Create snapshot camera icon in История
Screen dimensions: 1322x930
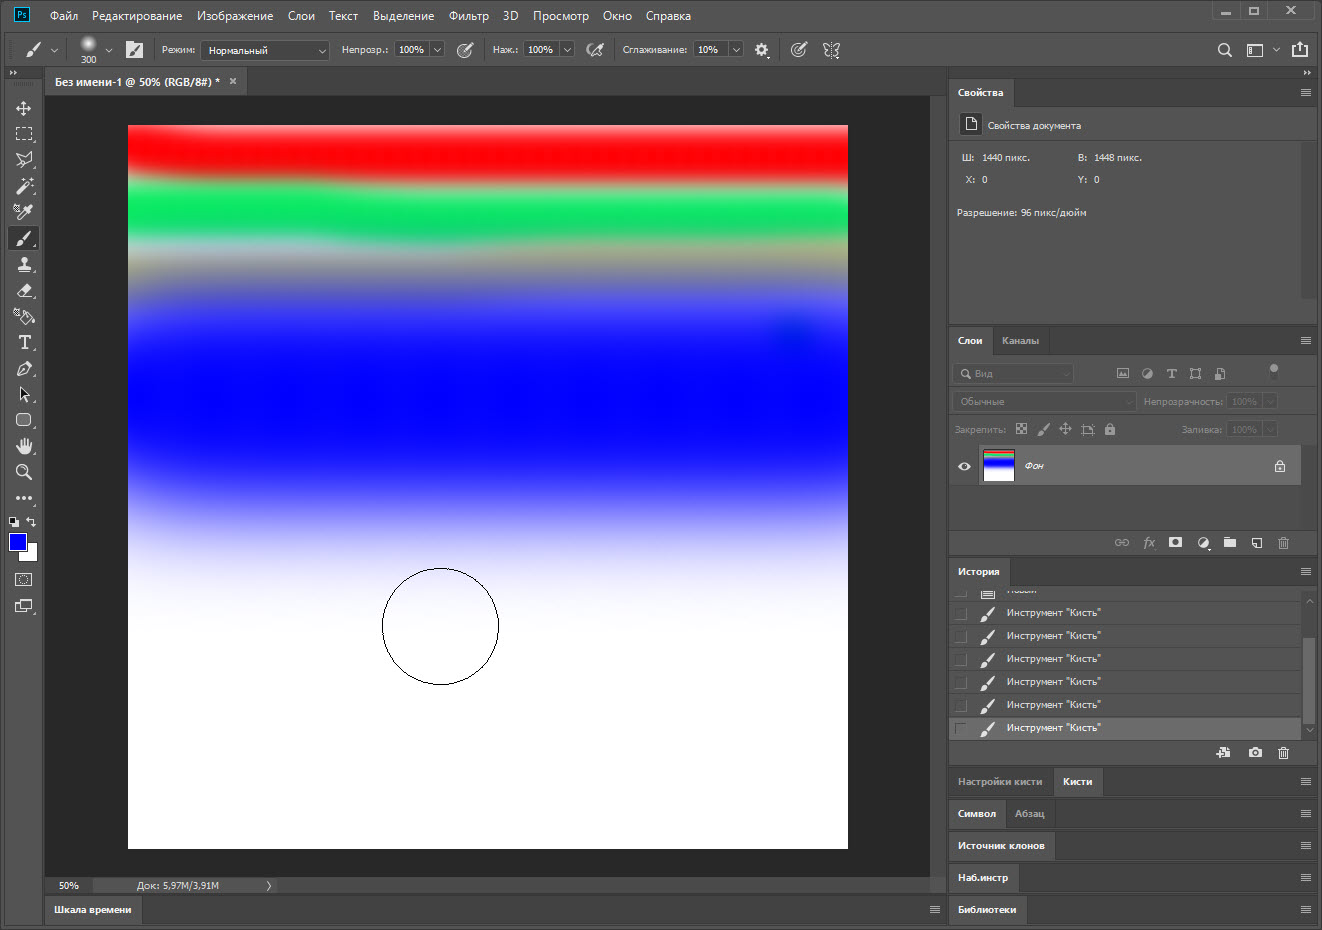point(1255,753)
